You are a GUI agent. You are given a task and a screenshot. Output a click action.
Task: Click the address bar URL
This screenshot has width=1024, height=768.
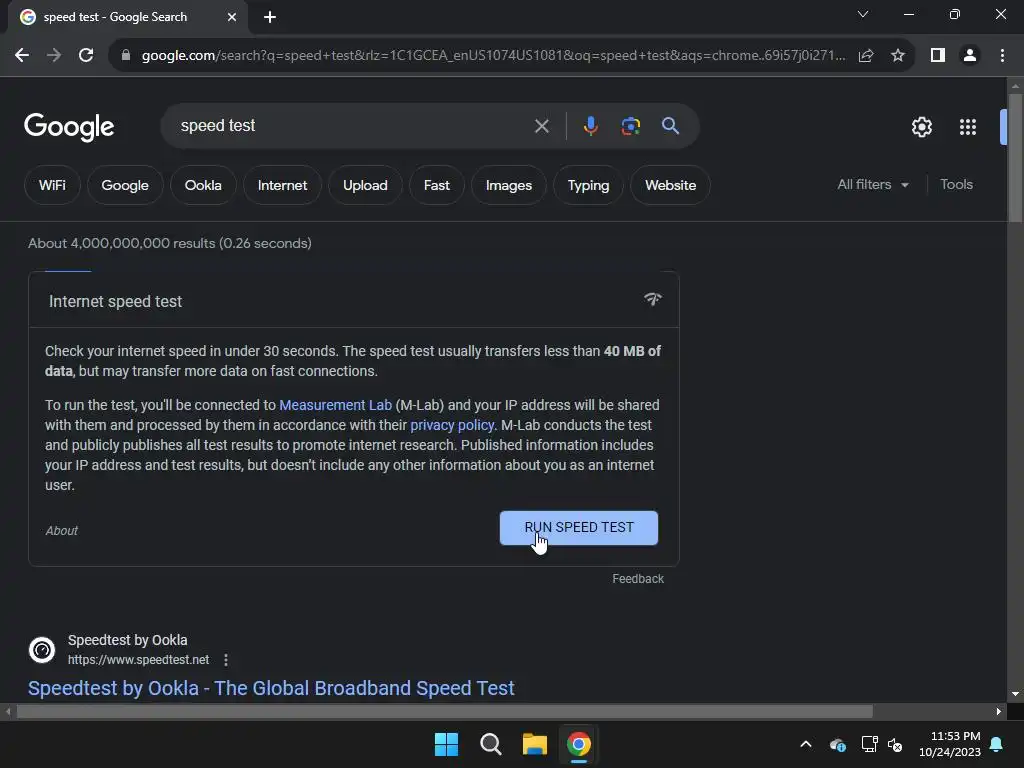(x=493, y=56)
